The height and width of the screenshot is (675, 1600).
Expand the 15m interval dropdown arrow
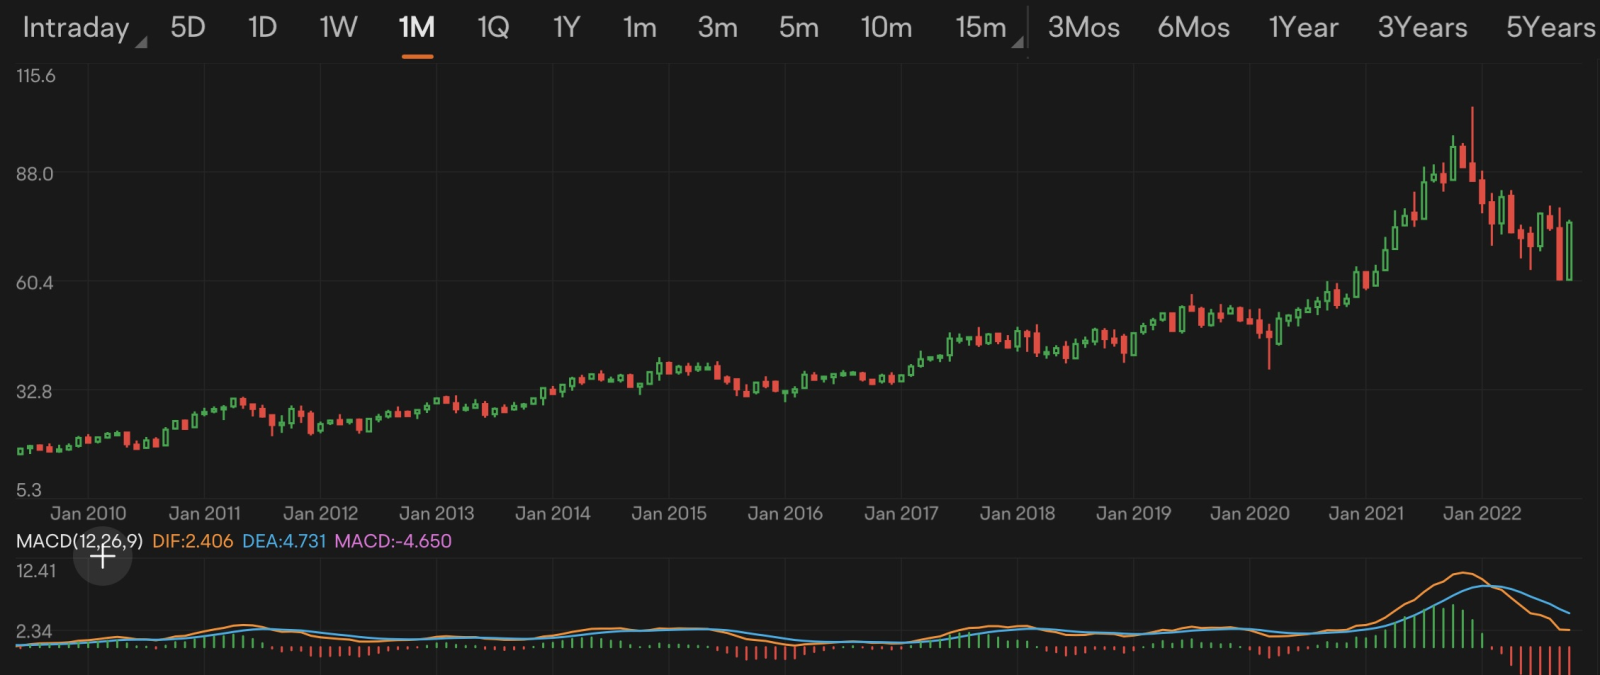1017,42
